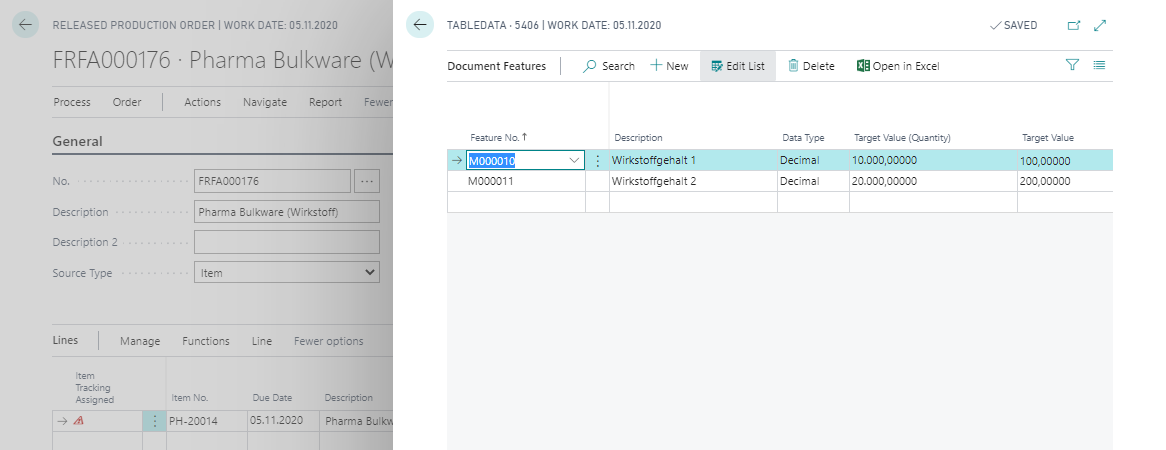Click into the empty Description 2 field

287,242
